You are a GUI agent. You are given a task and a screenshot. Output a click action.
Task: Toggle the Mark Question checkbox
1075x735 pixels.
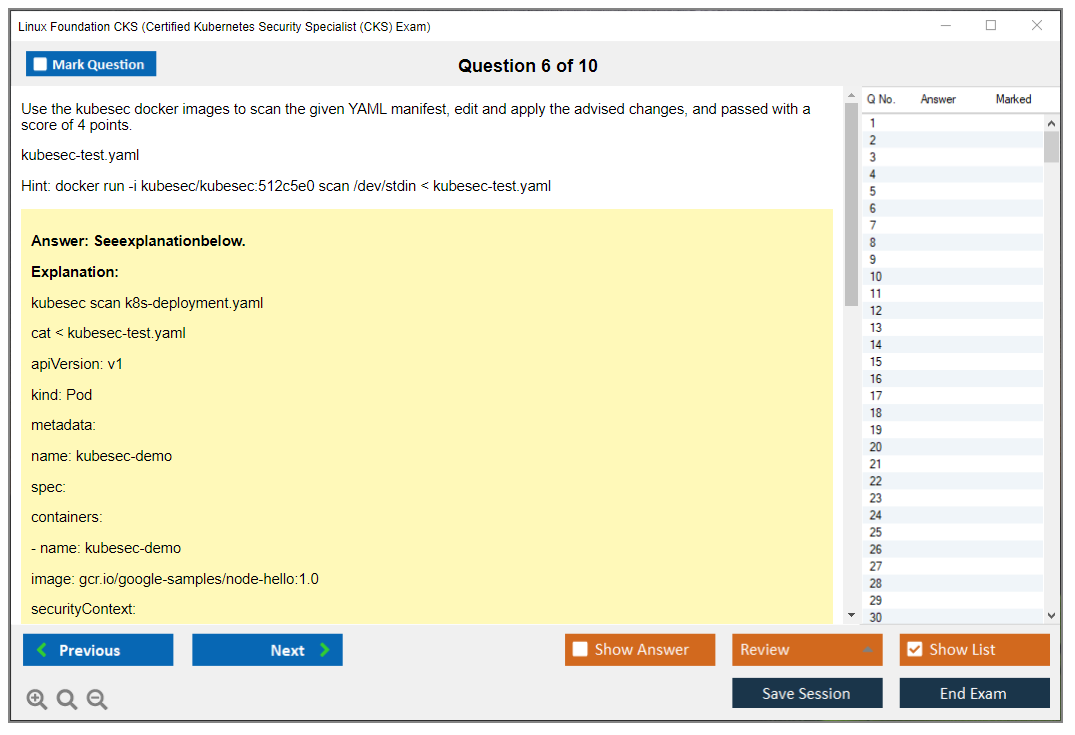[x=40, y=65]
